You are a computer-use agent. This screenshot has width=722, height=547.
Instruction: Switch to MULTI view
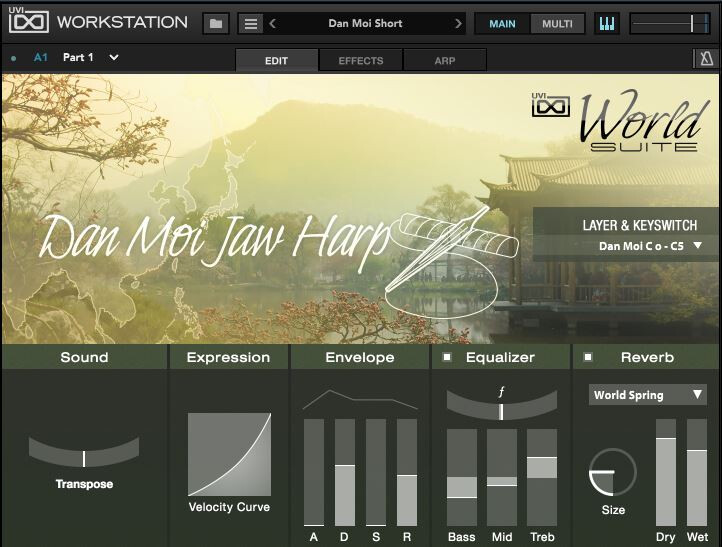point(557,23)
